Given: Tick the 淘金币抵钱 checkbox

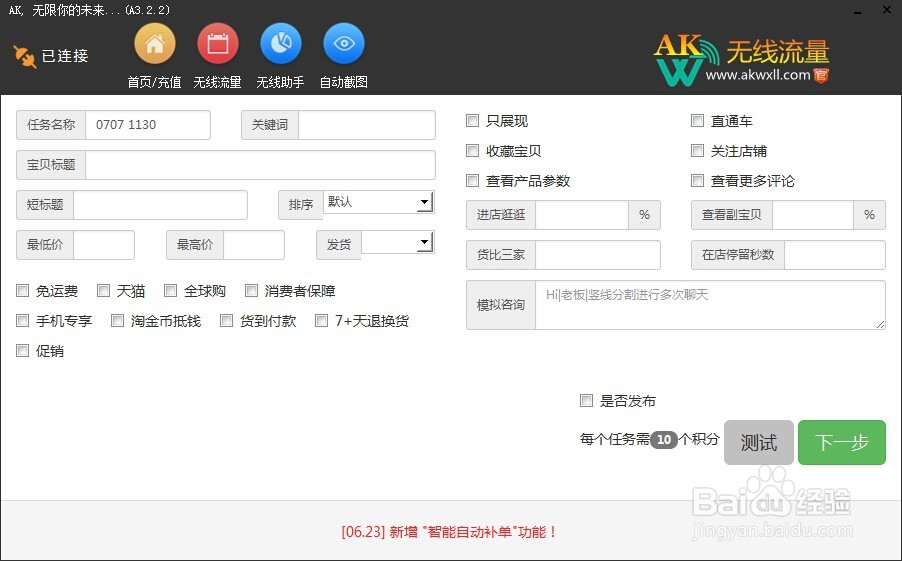Looking at the screenshot, I should 117,320.
